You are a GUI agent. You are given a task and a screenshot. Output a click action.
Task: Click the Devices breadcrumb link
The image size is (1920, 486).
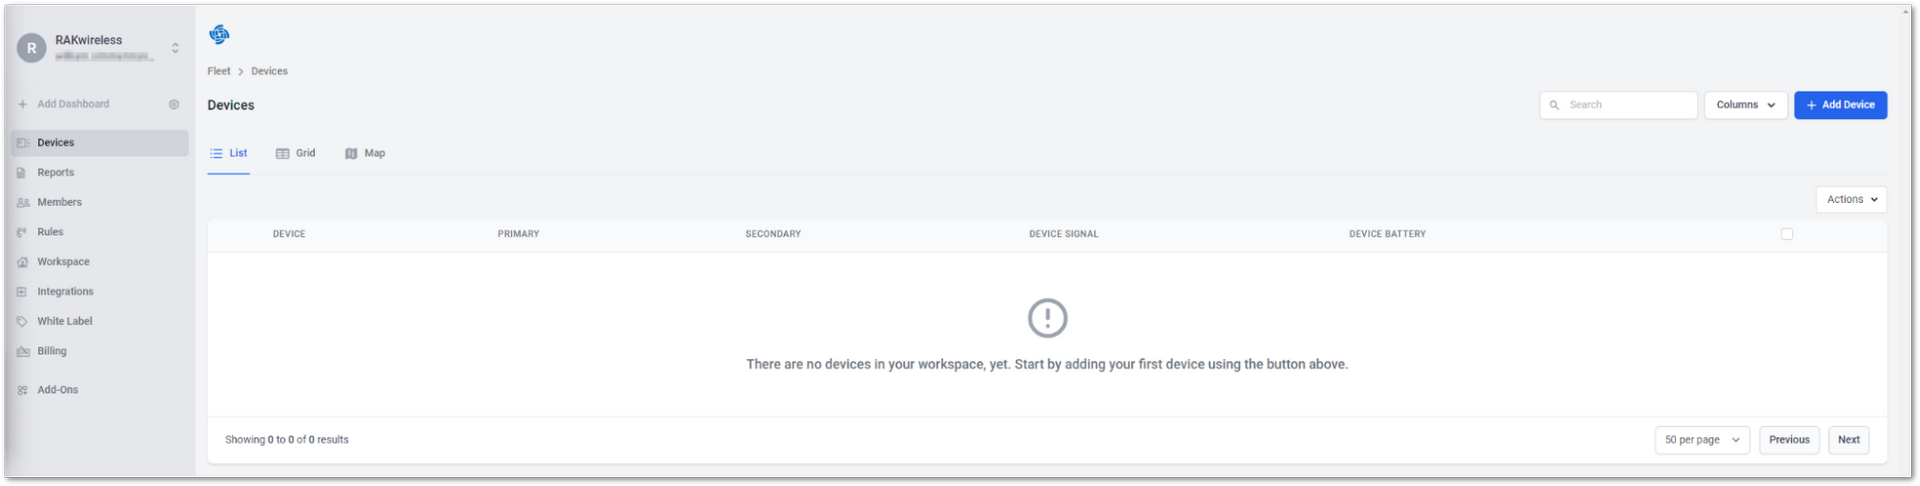pos(269,71)
